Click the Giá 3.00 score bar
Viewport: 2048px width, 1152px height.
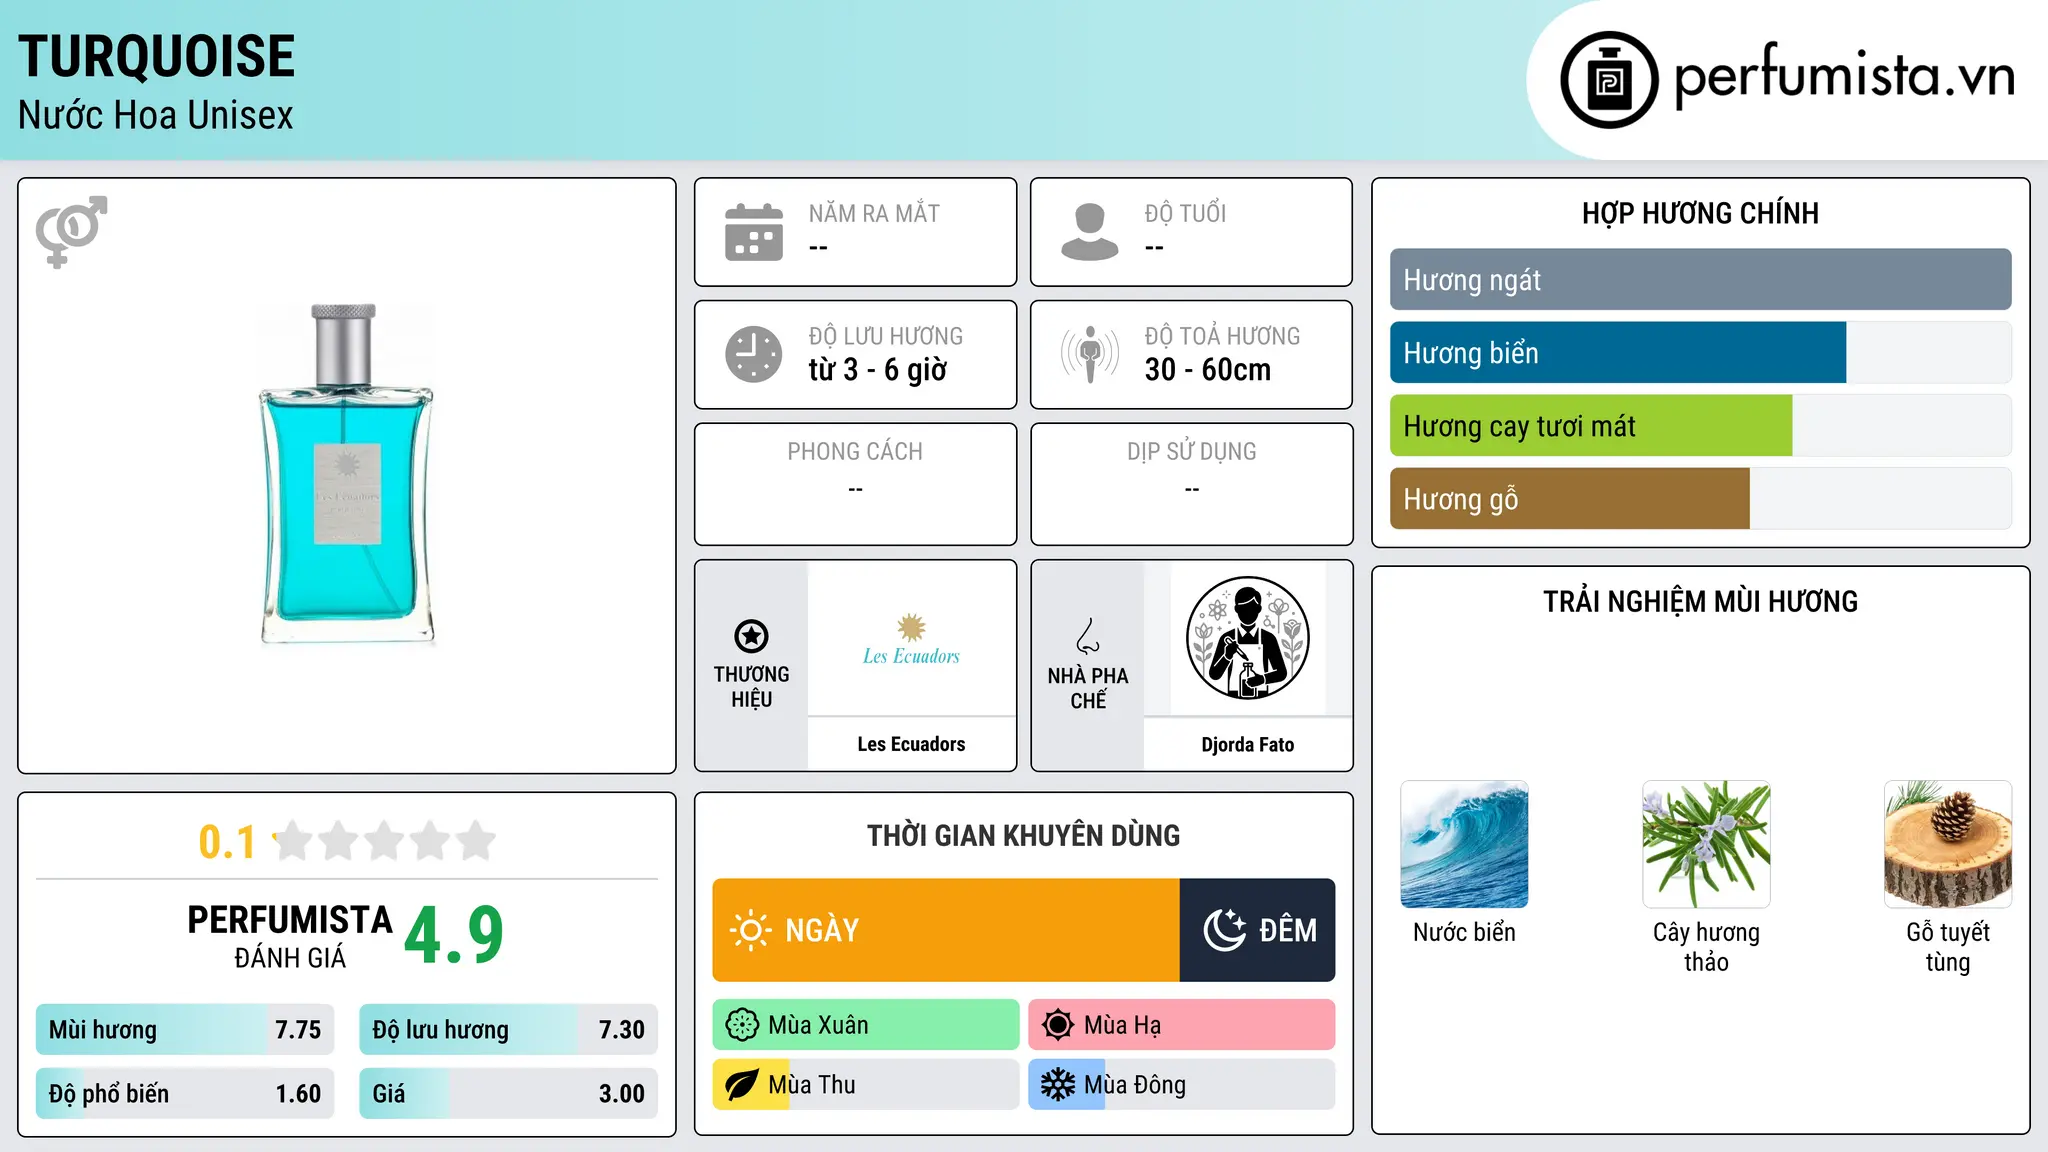[x=508, y=1094]
